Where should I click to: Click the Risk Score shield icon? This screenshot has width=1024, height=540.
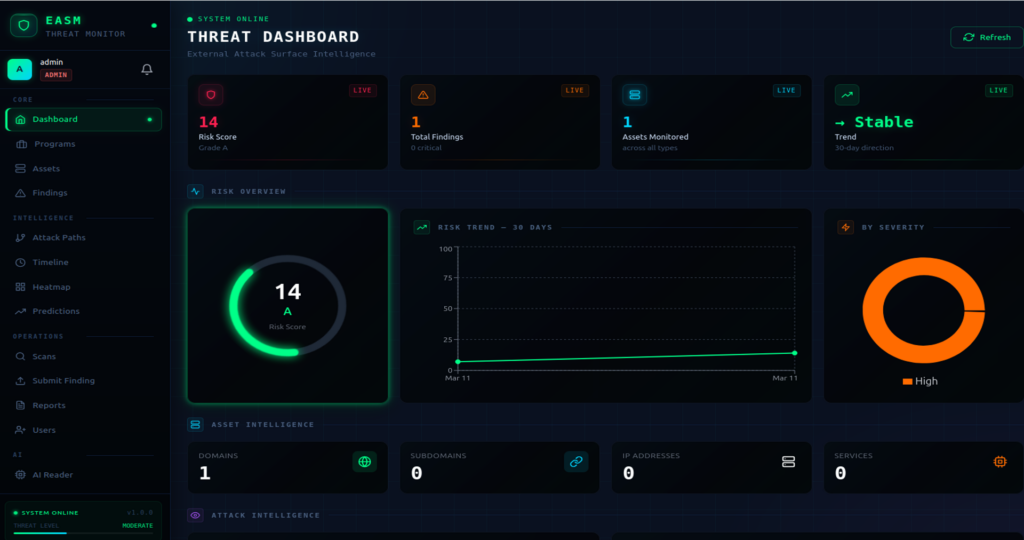[211, 95]
